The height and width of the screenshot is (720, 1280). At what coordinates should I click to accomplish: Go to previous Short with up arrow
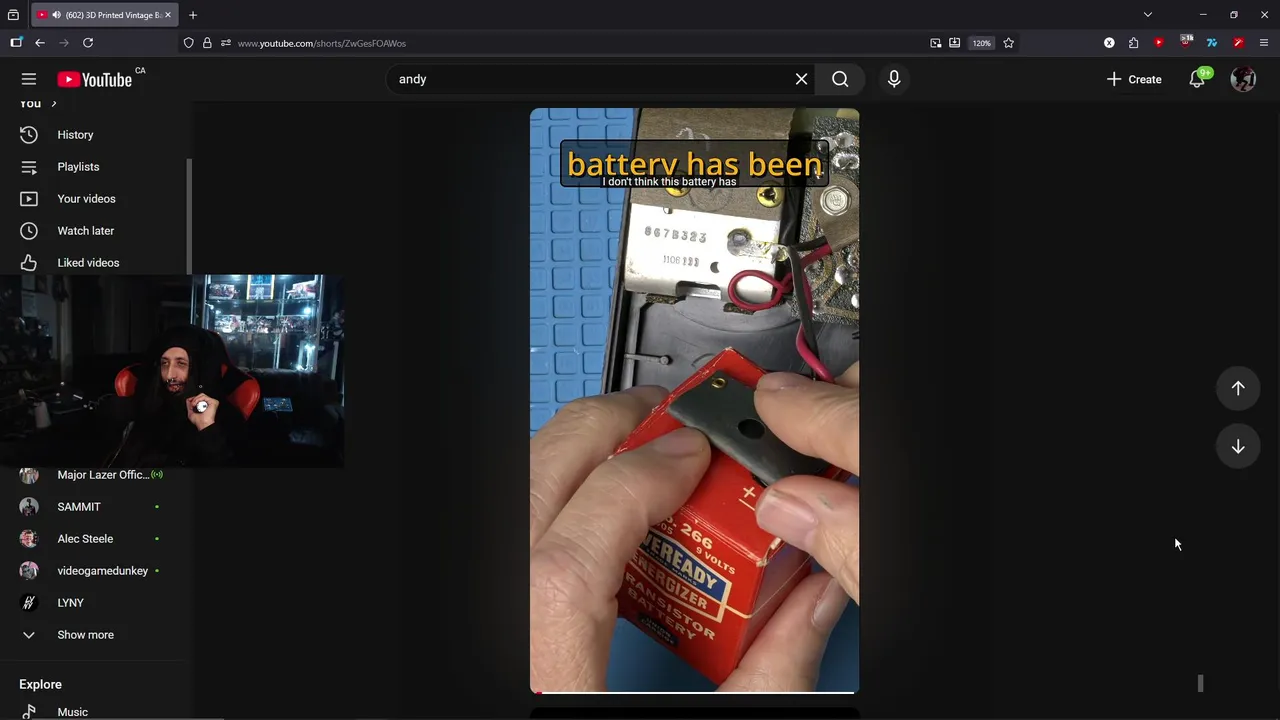tap(1238, 388)
